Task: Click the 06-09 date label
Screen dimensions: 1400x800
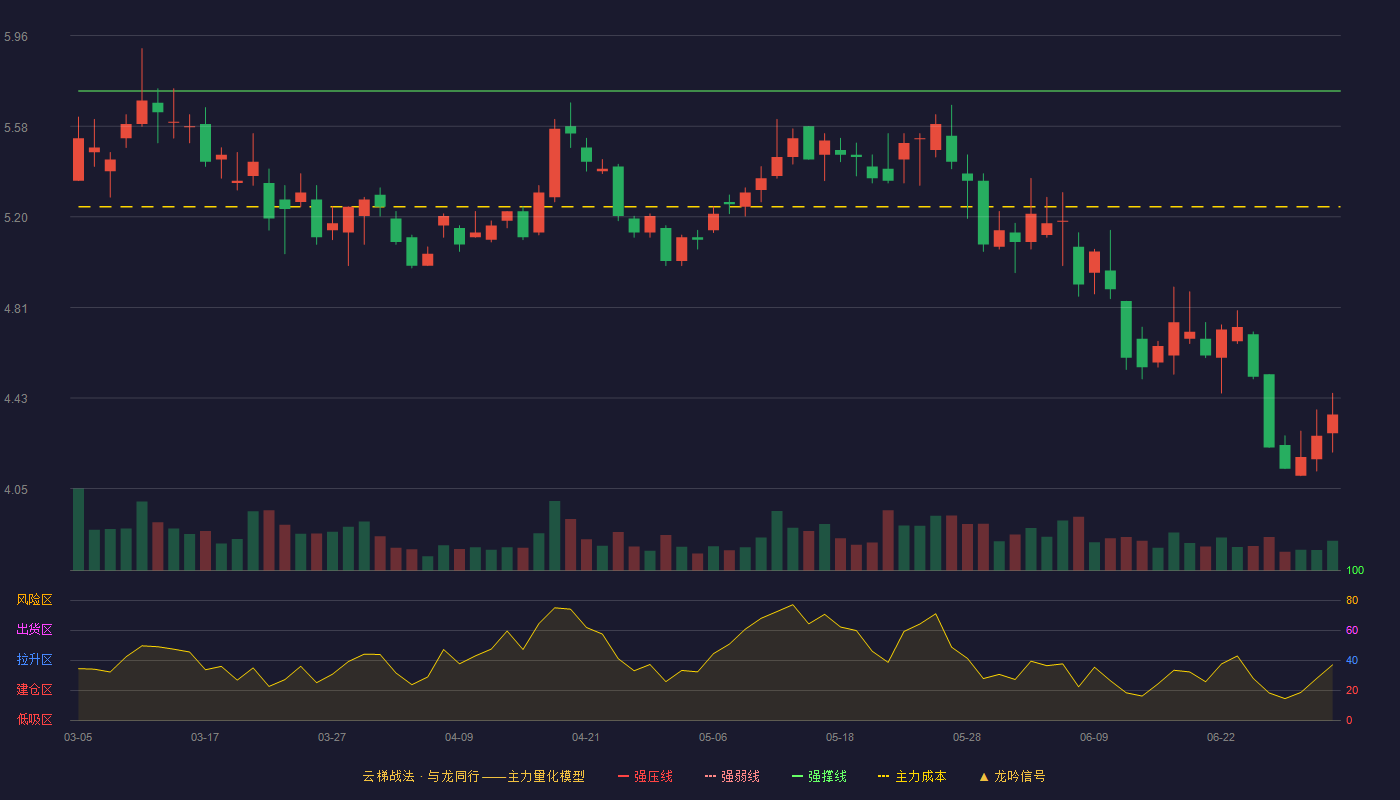Action: (1094, 737)
